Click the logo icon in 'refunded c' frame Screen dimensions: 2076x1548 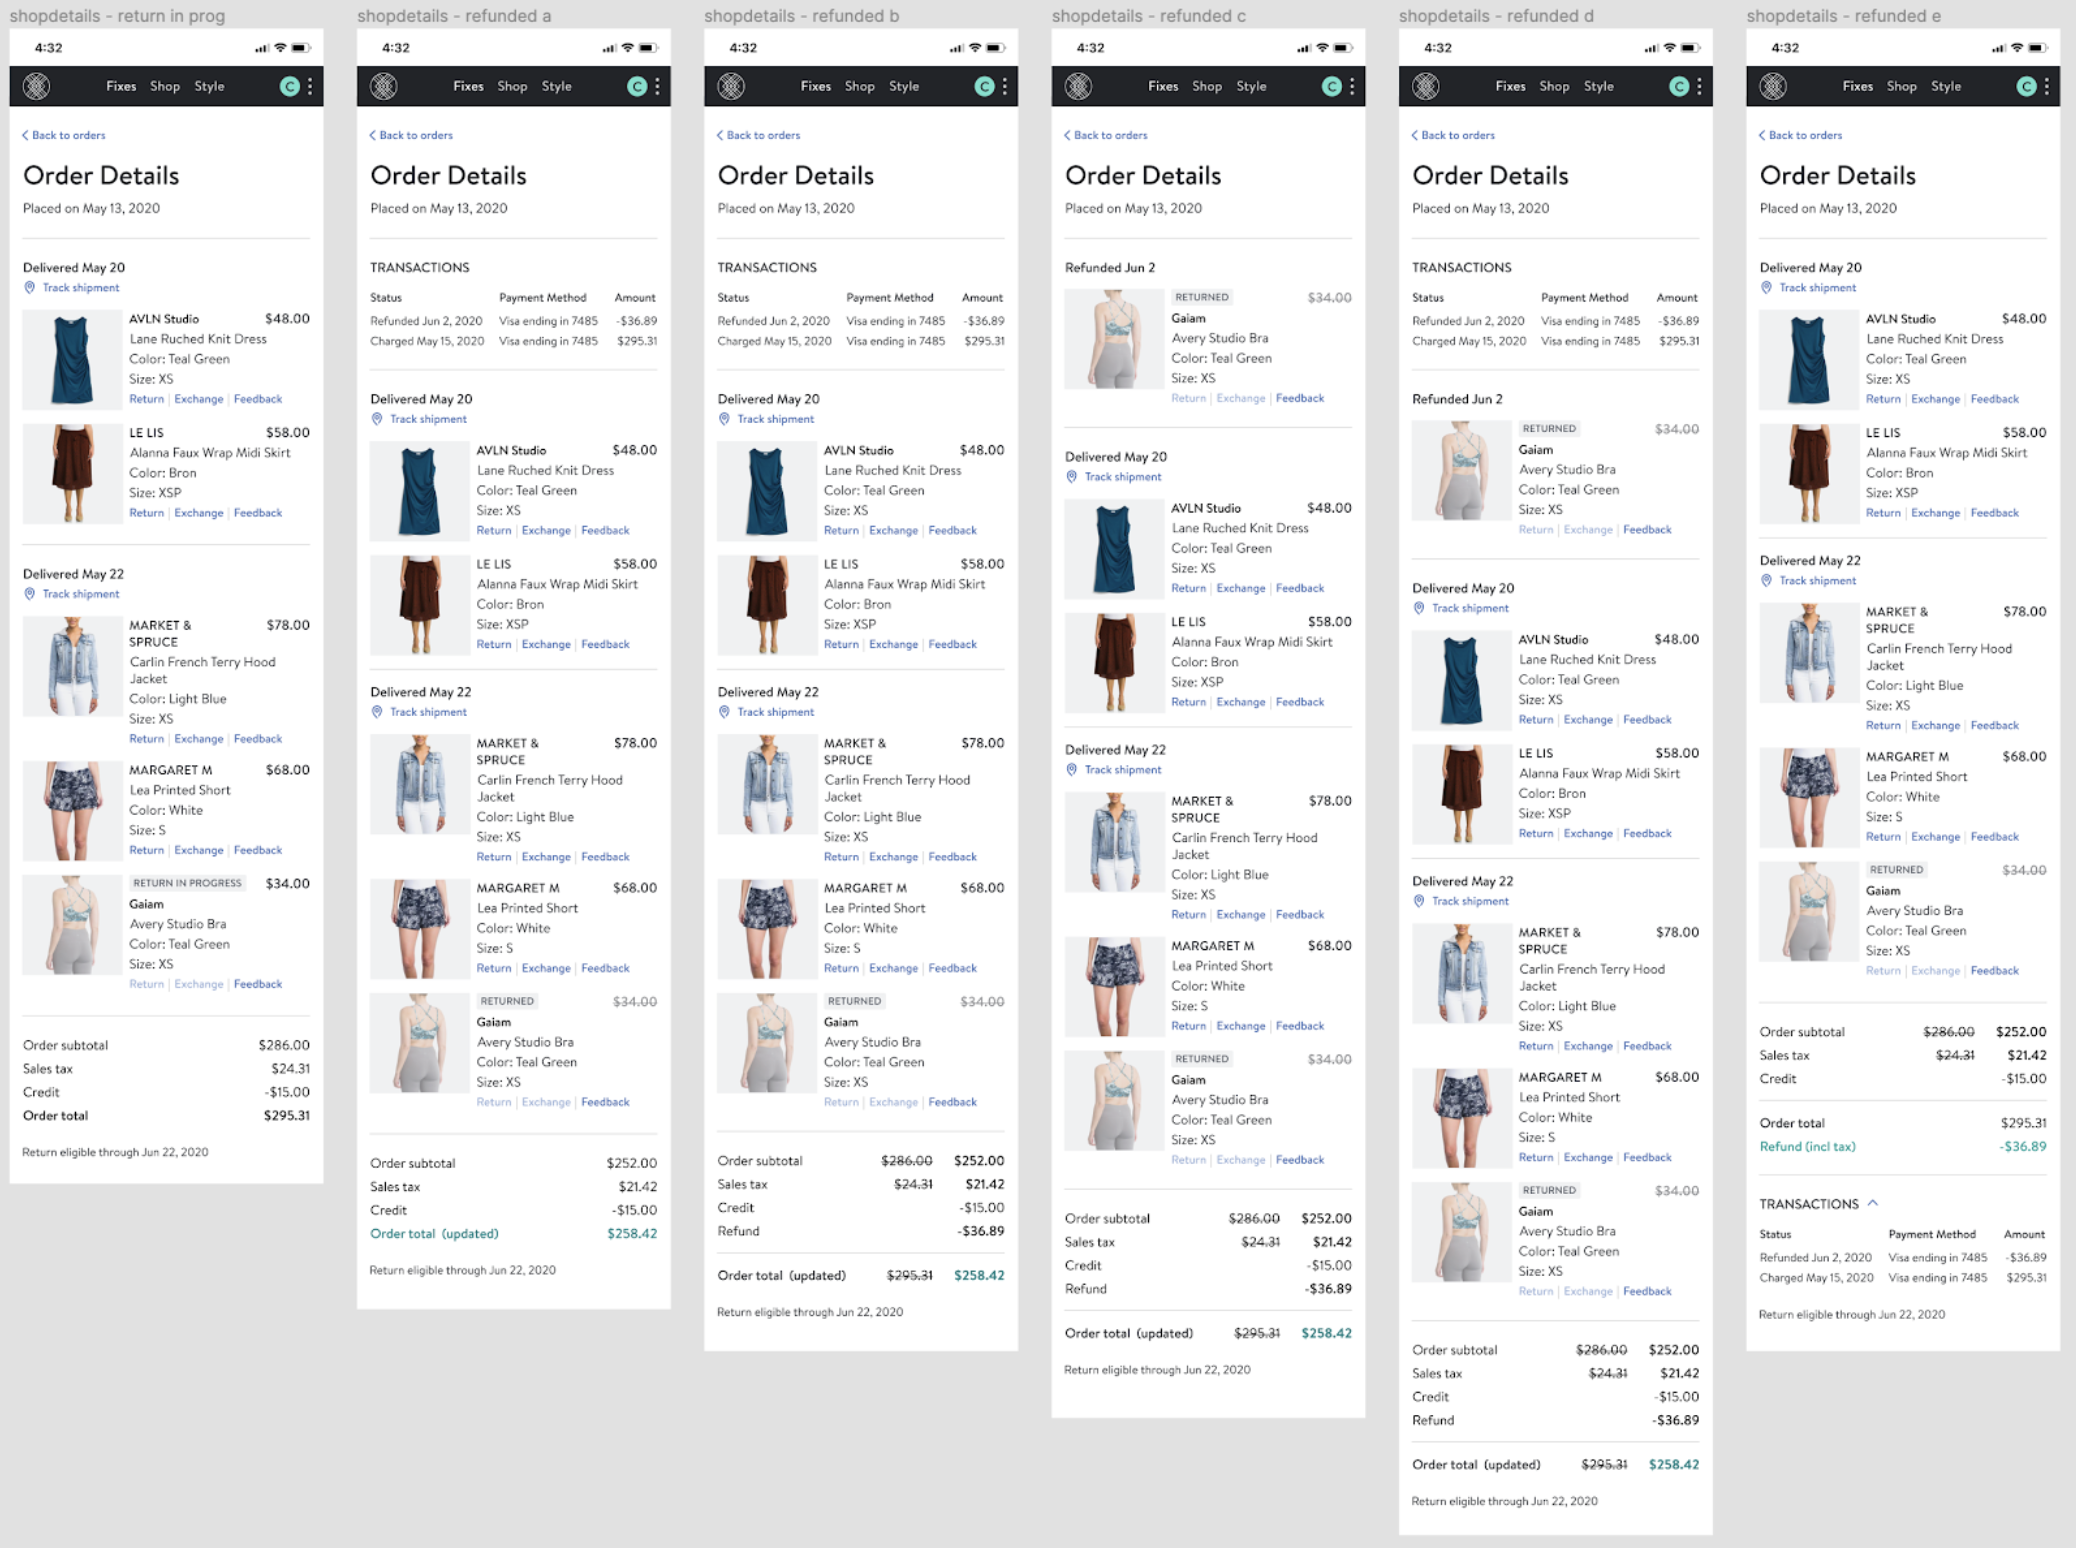(1078, 86)
